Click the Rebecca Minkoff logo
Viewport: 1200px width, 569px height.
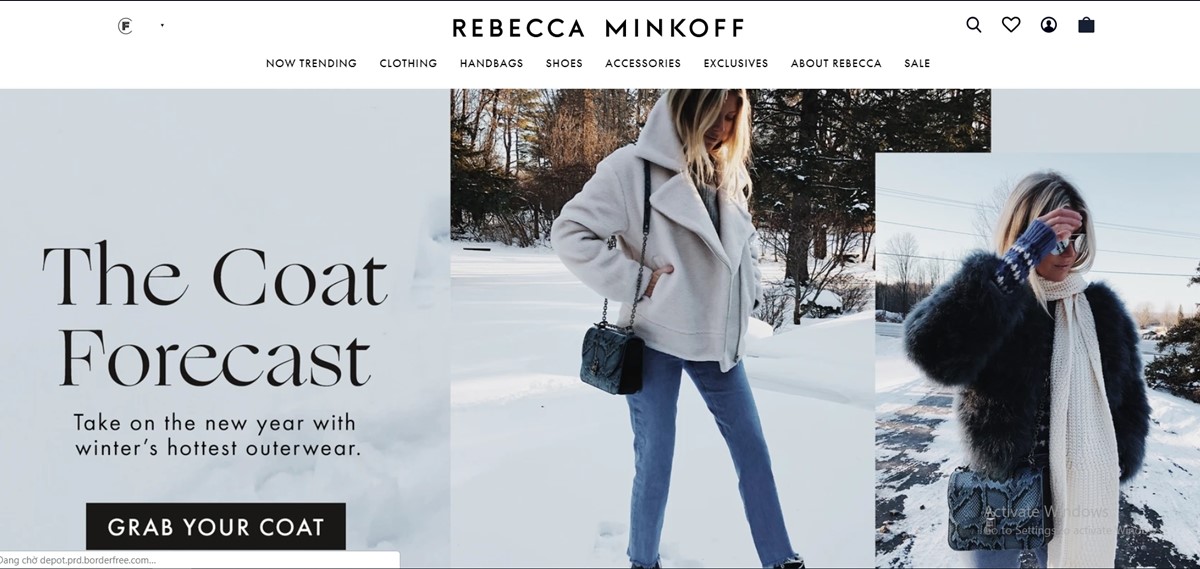tap(598, 28)
